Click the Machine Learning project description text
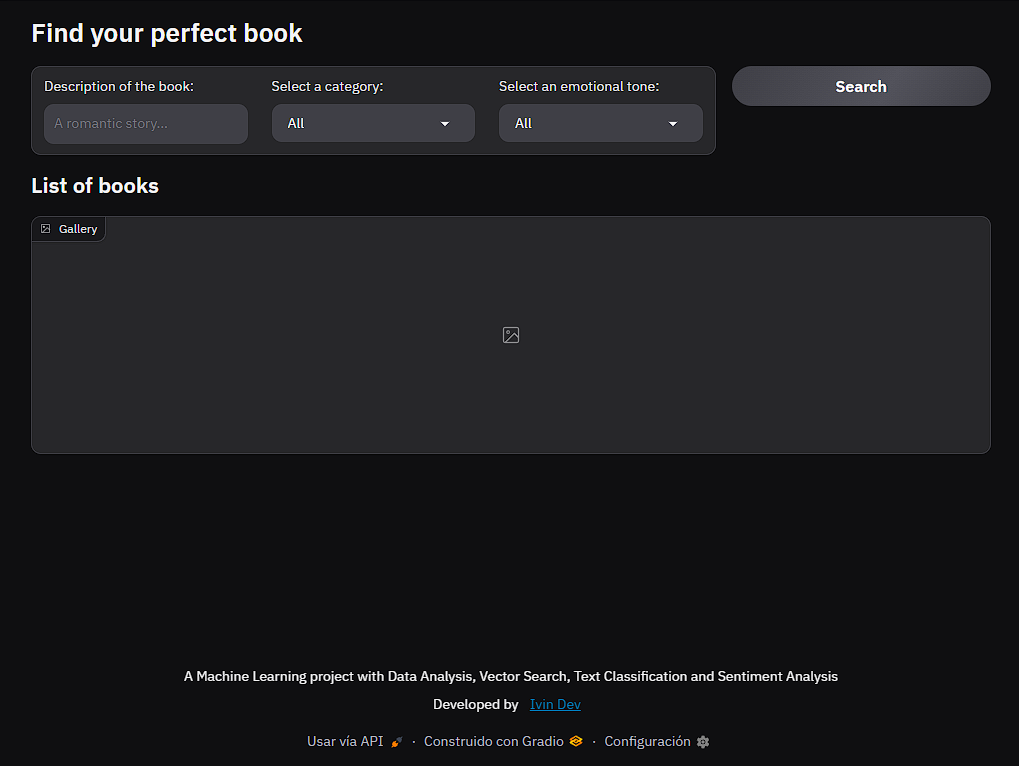The image size is (1019, 766). [511, 676]
